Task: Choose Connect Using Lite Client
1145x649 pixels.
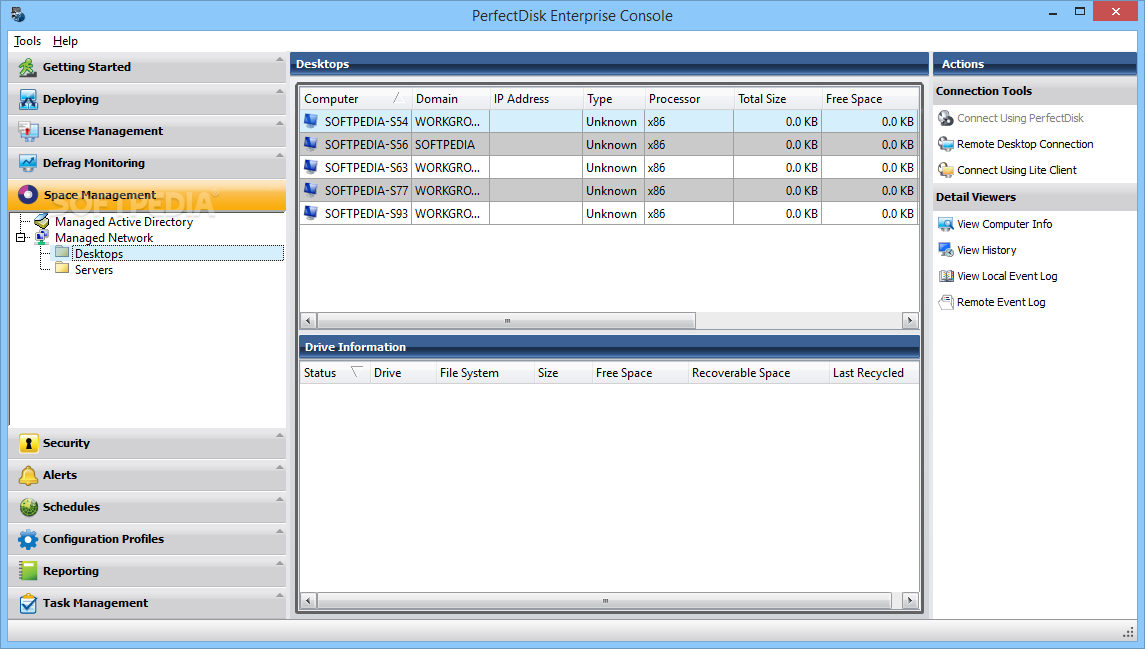Action: pos(1016,170)
